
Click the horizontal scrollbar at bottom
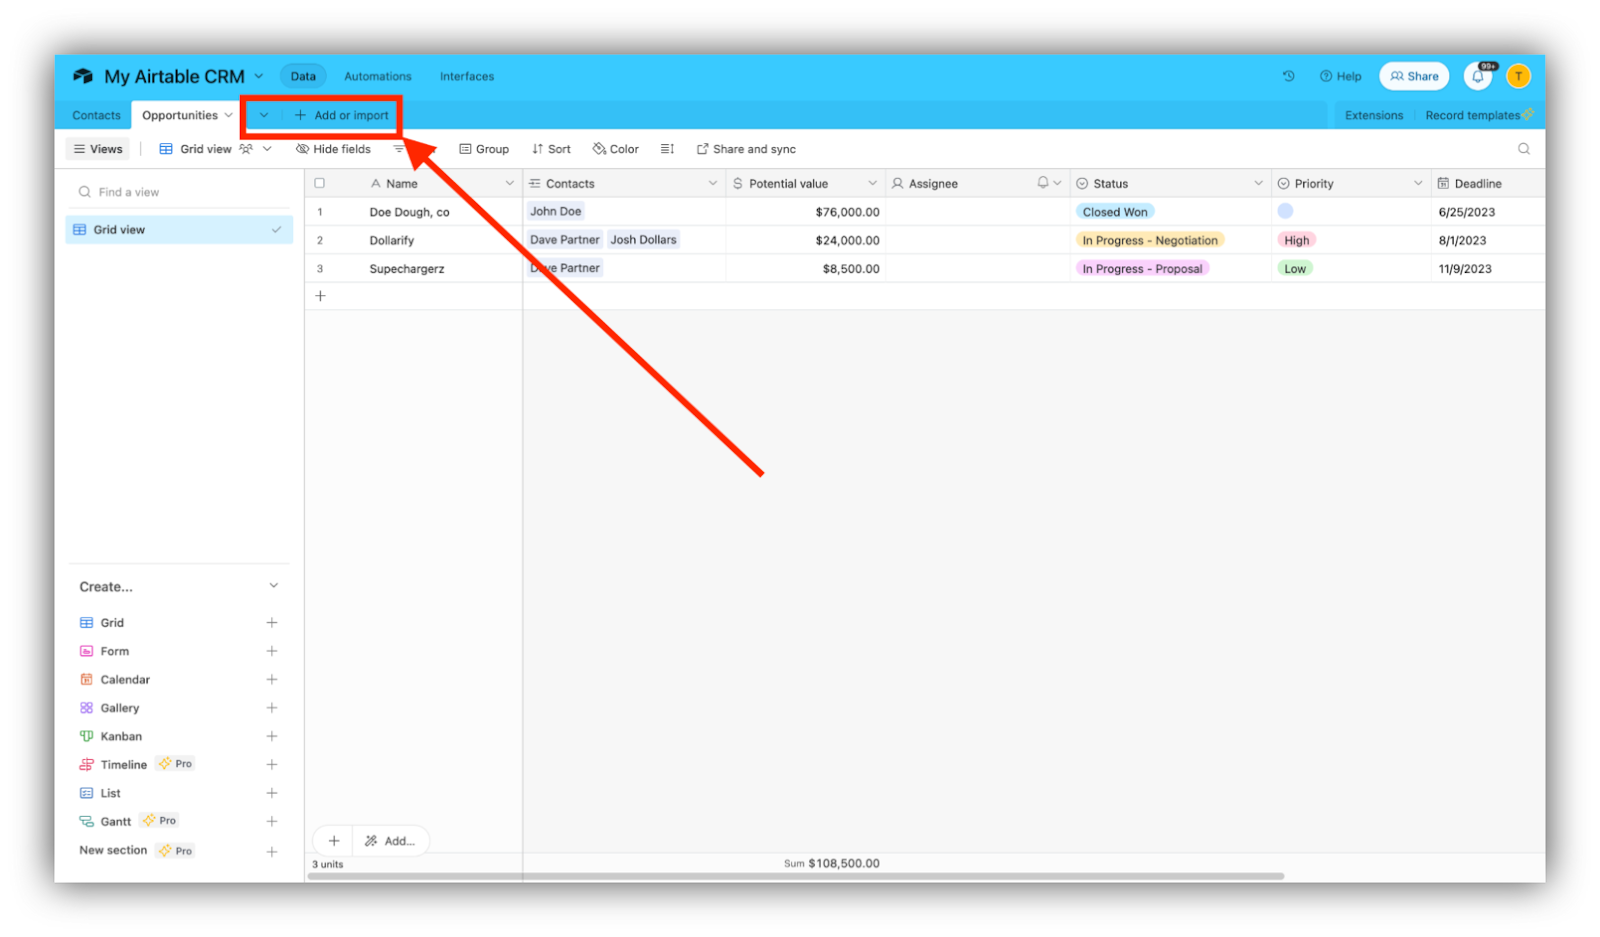796,876
